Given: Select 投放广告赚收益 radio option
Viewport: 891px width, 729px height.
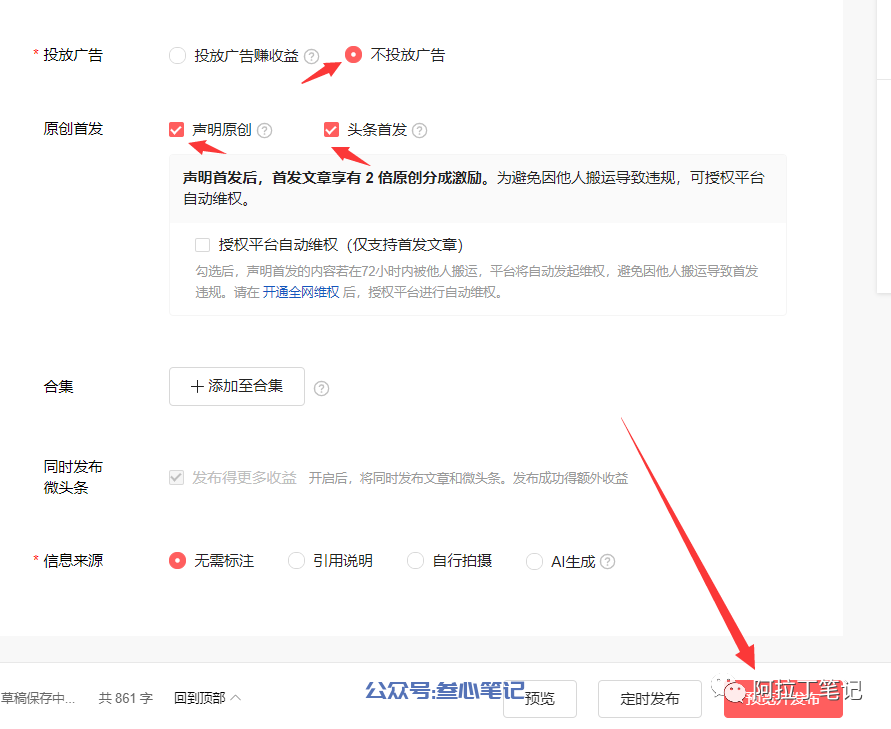Looking at the screenshot, I should pos(178,56).
